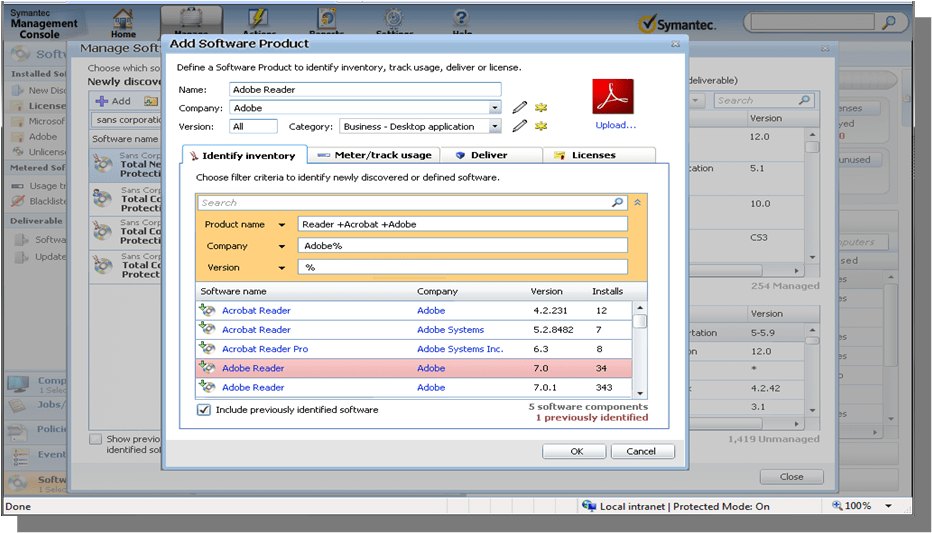Open the Reports icon in toolbar
This screenshot has width=932, height=533.
coord(326,18)
